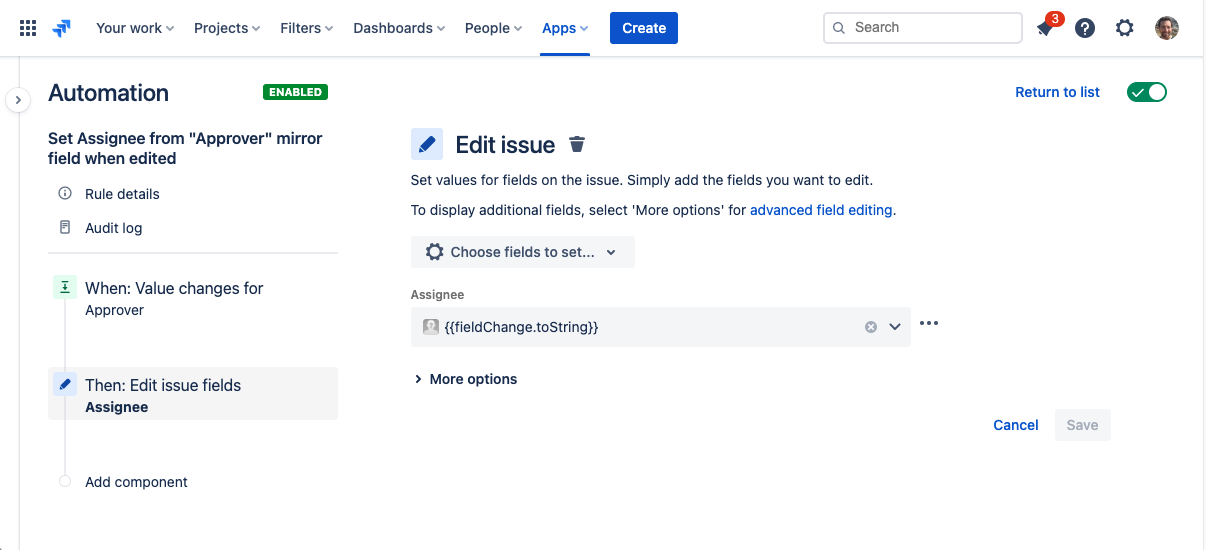Image resolution: width=1206 pixels, height=550 pixels.
Task: Open the Assignee field three-dot menu
Action: click(x=929, y=323)
